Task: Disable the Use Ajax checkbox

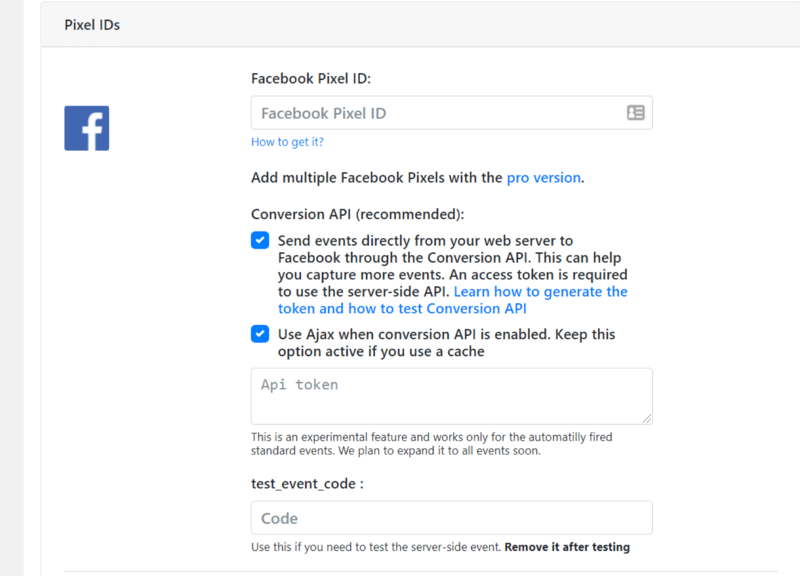Action: (260, 334)
